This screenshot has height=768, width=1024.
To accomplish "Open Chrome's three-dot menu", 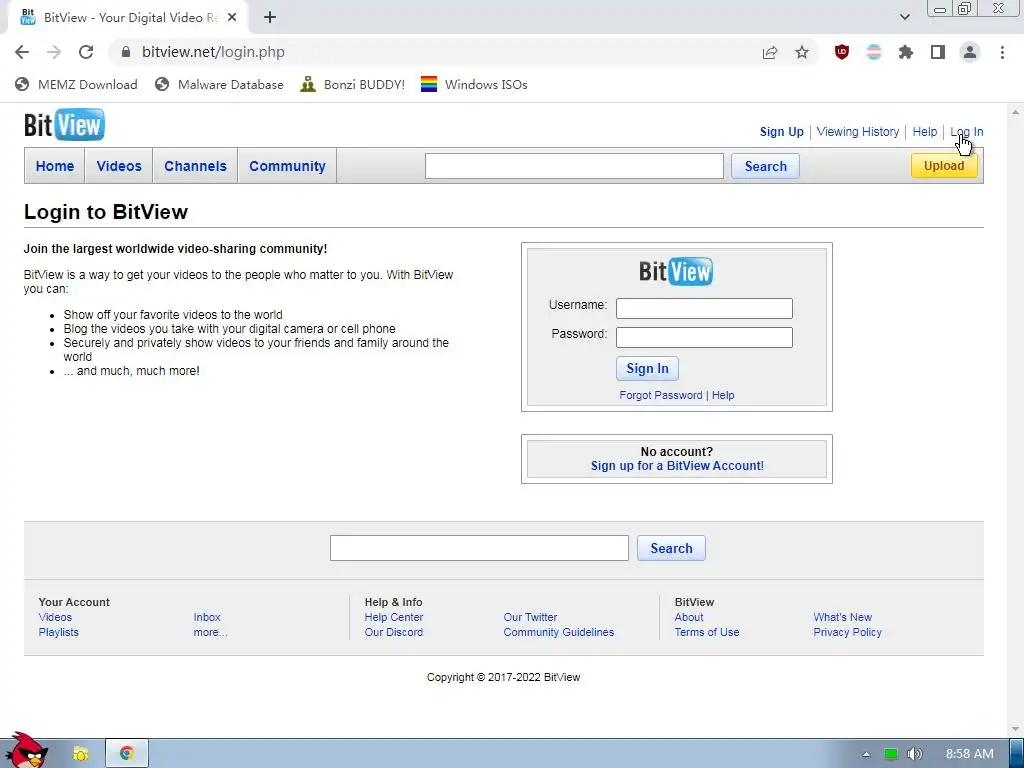I will click(1002, 52).
